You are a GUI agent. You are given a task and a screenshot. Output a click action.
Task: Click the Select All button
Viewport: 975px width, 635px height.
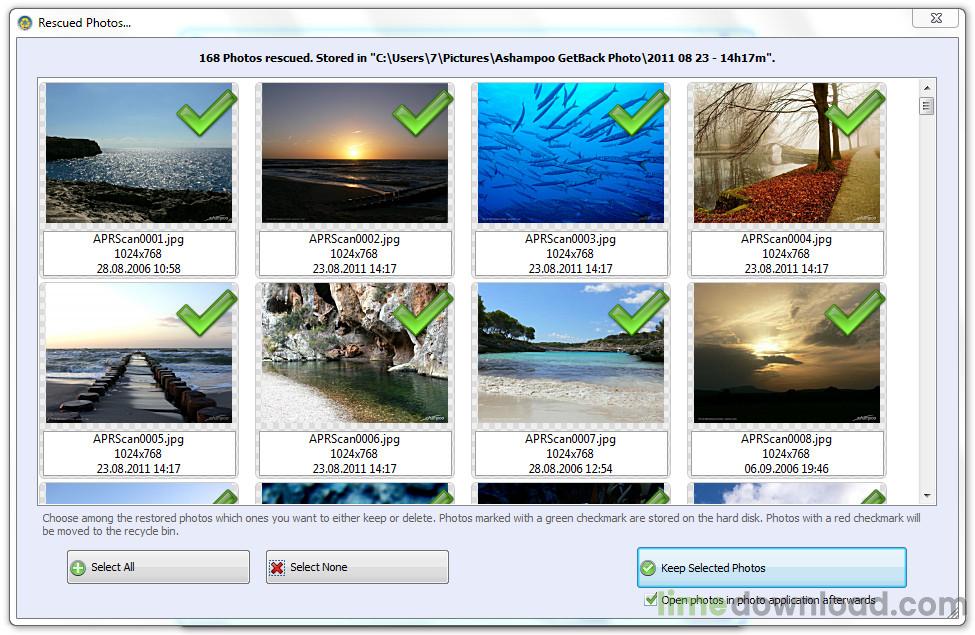tap(159, 567)
